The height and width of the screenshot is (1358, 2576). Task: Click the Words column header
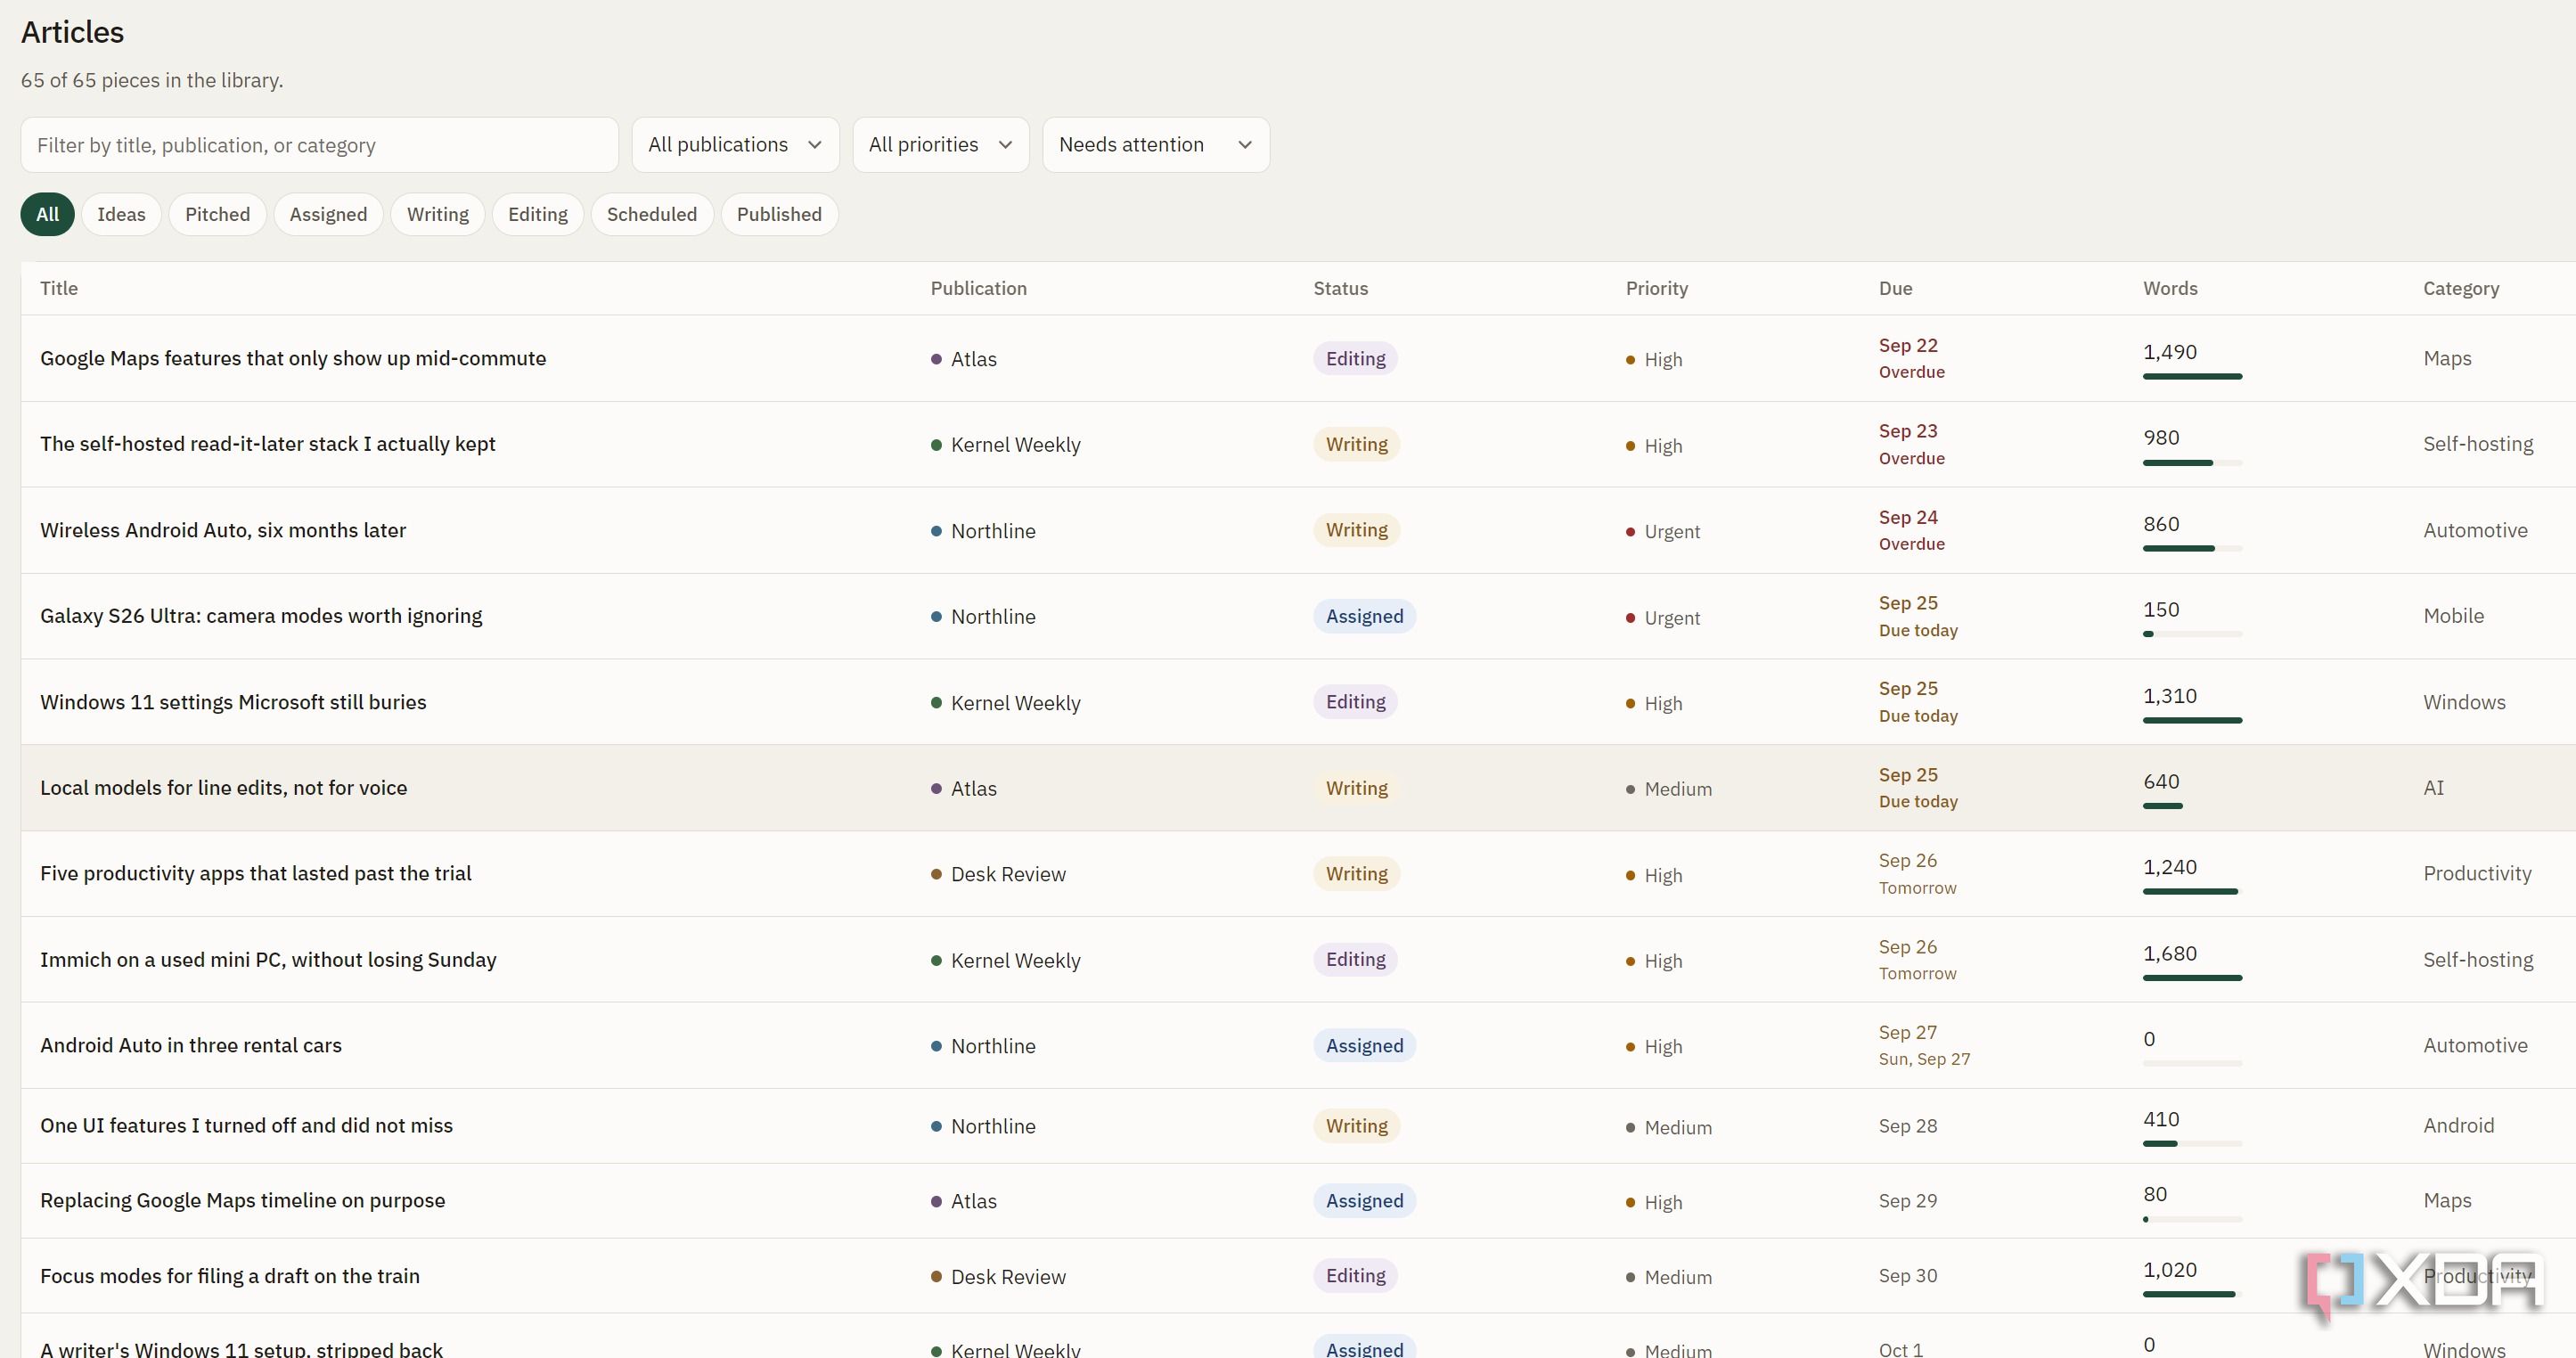coord(2170,288)
